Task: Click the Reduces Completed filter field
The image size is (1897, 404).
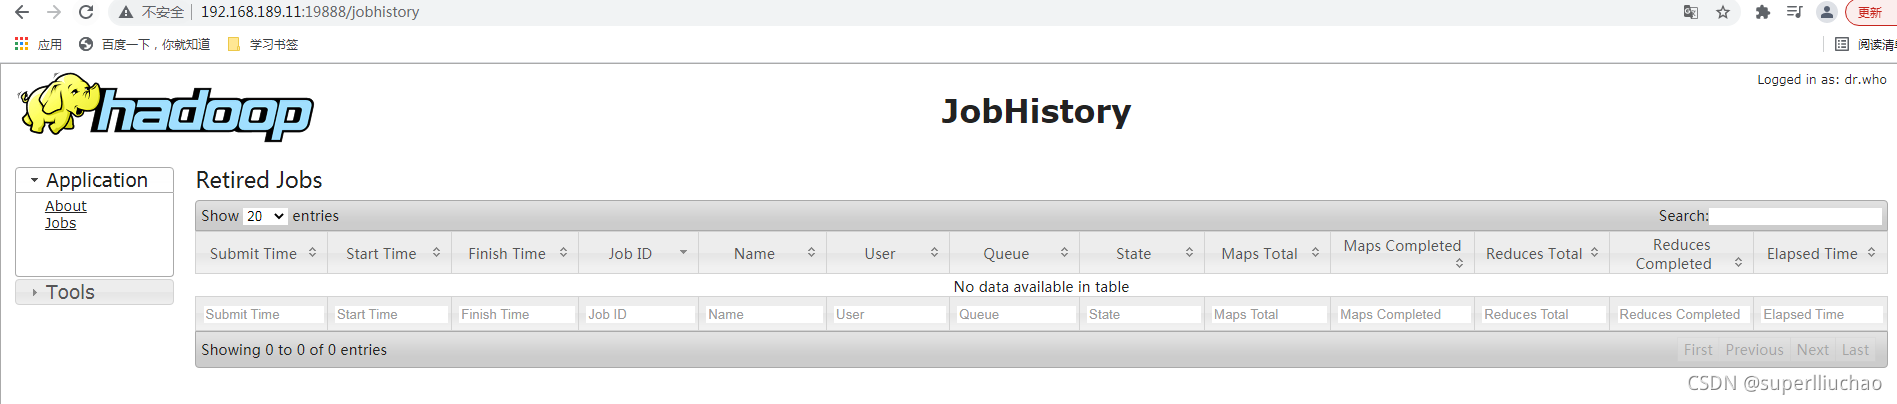Action: (x=1682, y=314)
